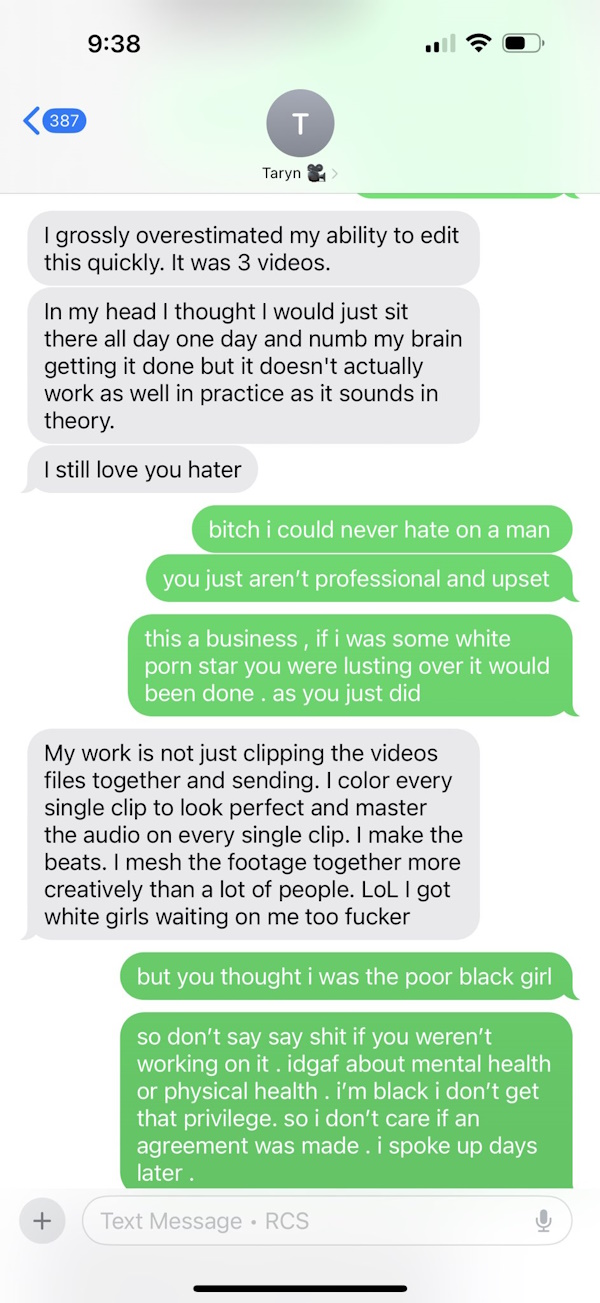Tap the home indicator bar at bottom
The image size is (600, 1303).
(x=300, y=1289)
